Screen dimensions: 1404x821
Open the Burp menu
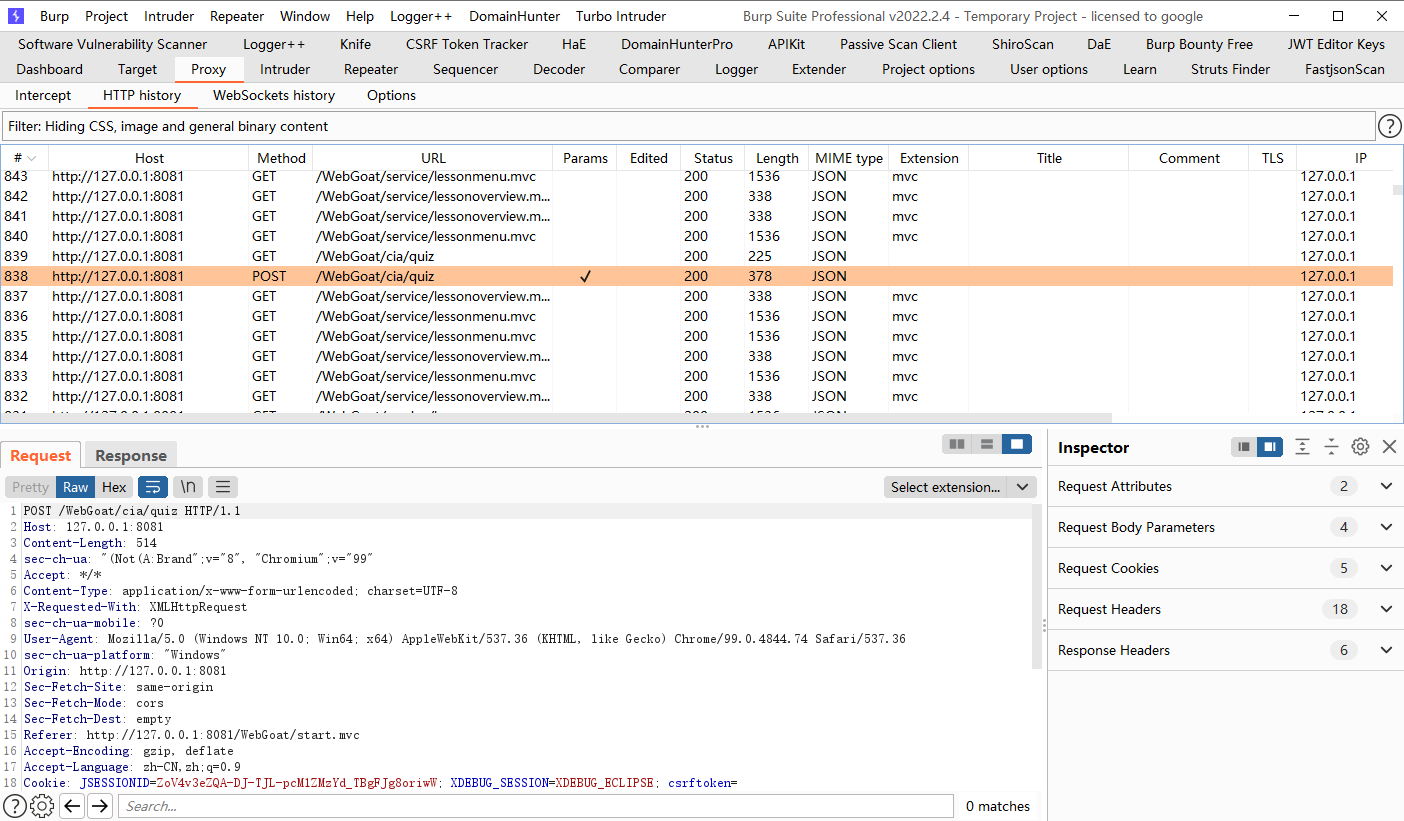coord(54,16)
